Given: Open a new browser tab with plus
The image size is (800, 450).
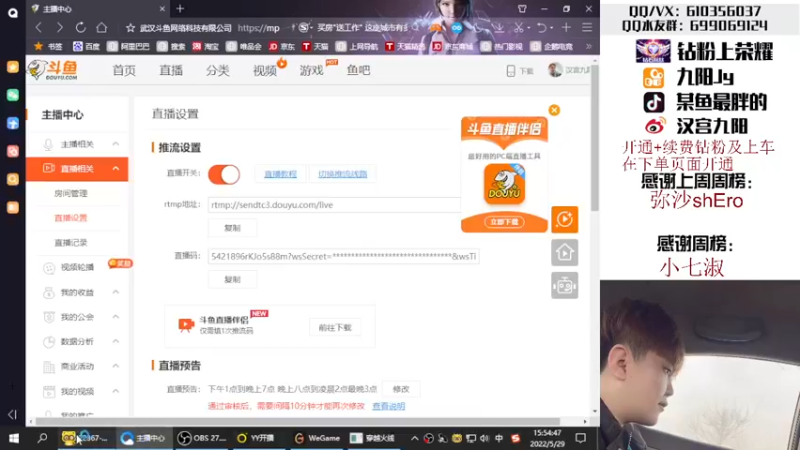Looking at the screenshot, I should pos(180,9).
